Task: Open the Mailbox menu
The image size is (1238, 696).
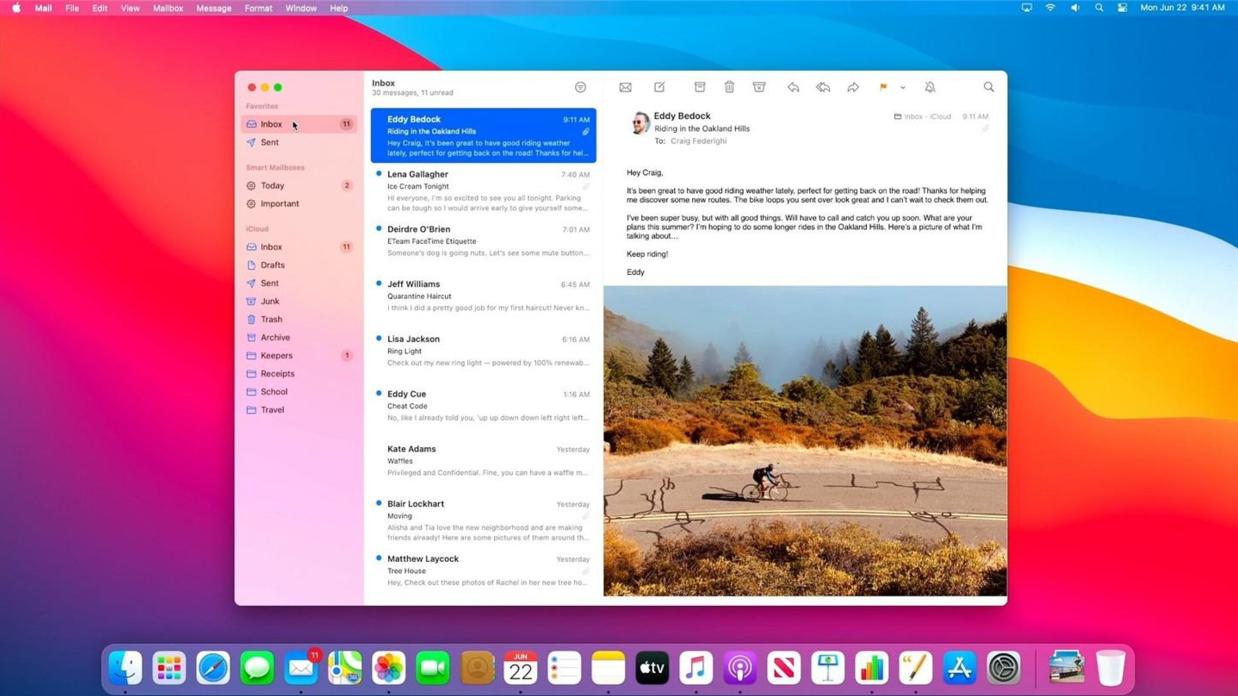Action: 168,8
